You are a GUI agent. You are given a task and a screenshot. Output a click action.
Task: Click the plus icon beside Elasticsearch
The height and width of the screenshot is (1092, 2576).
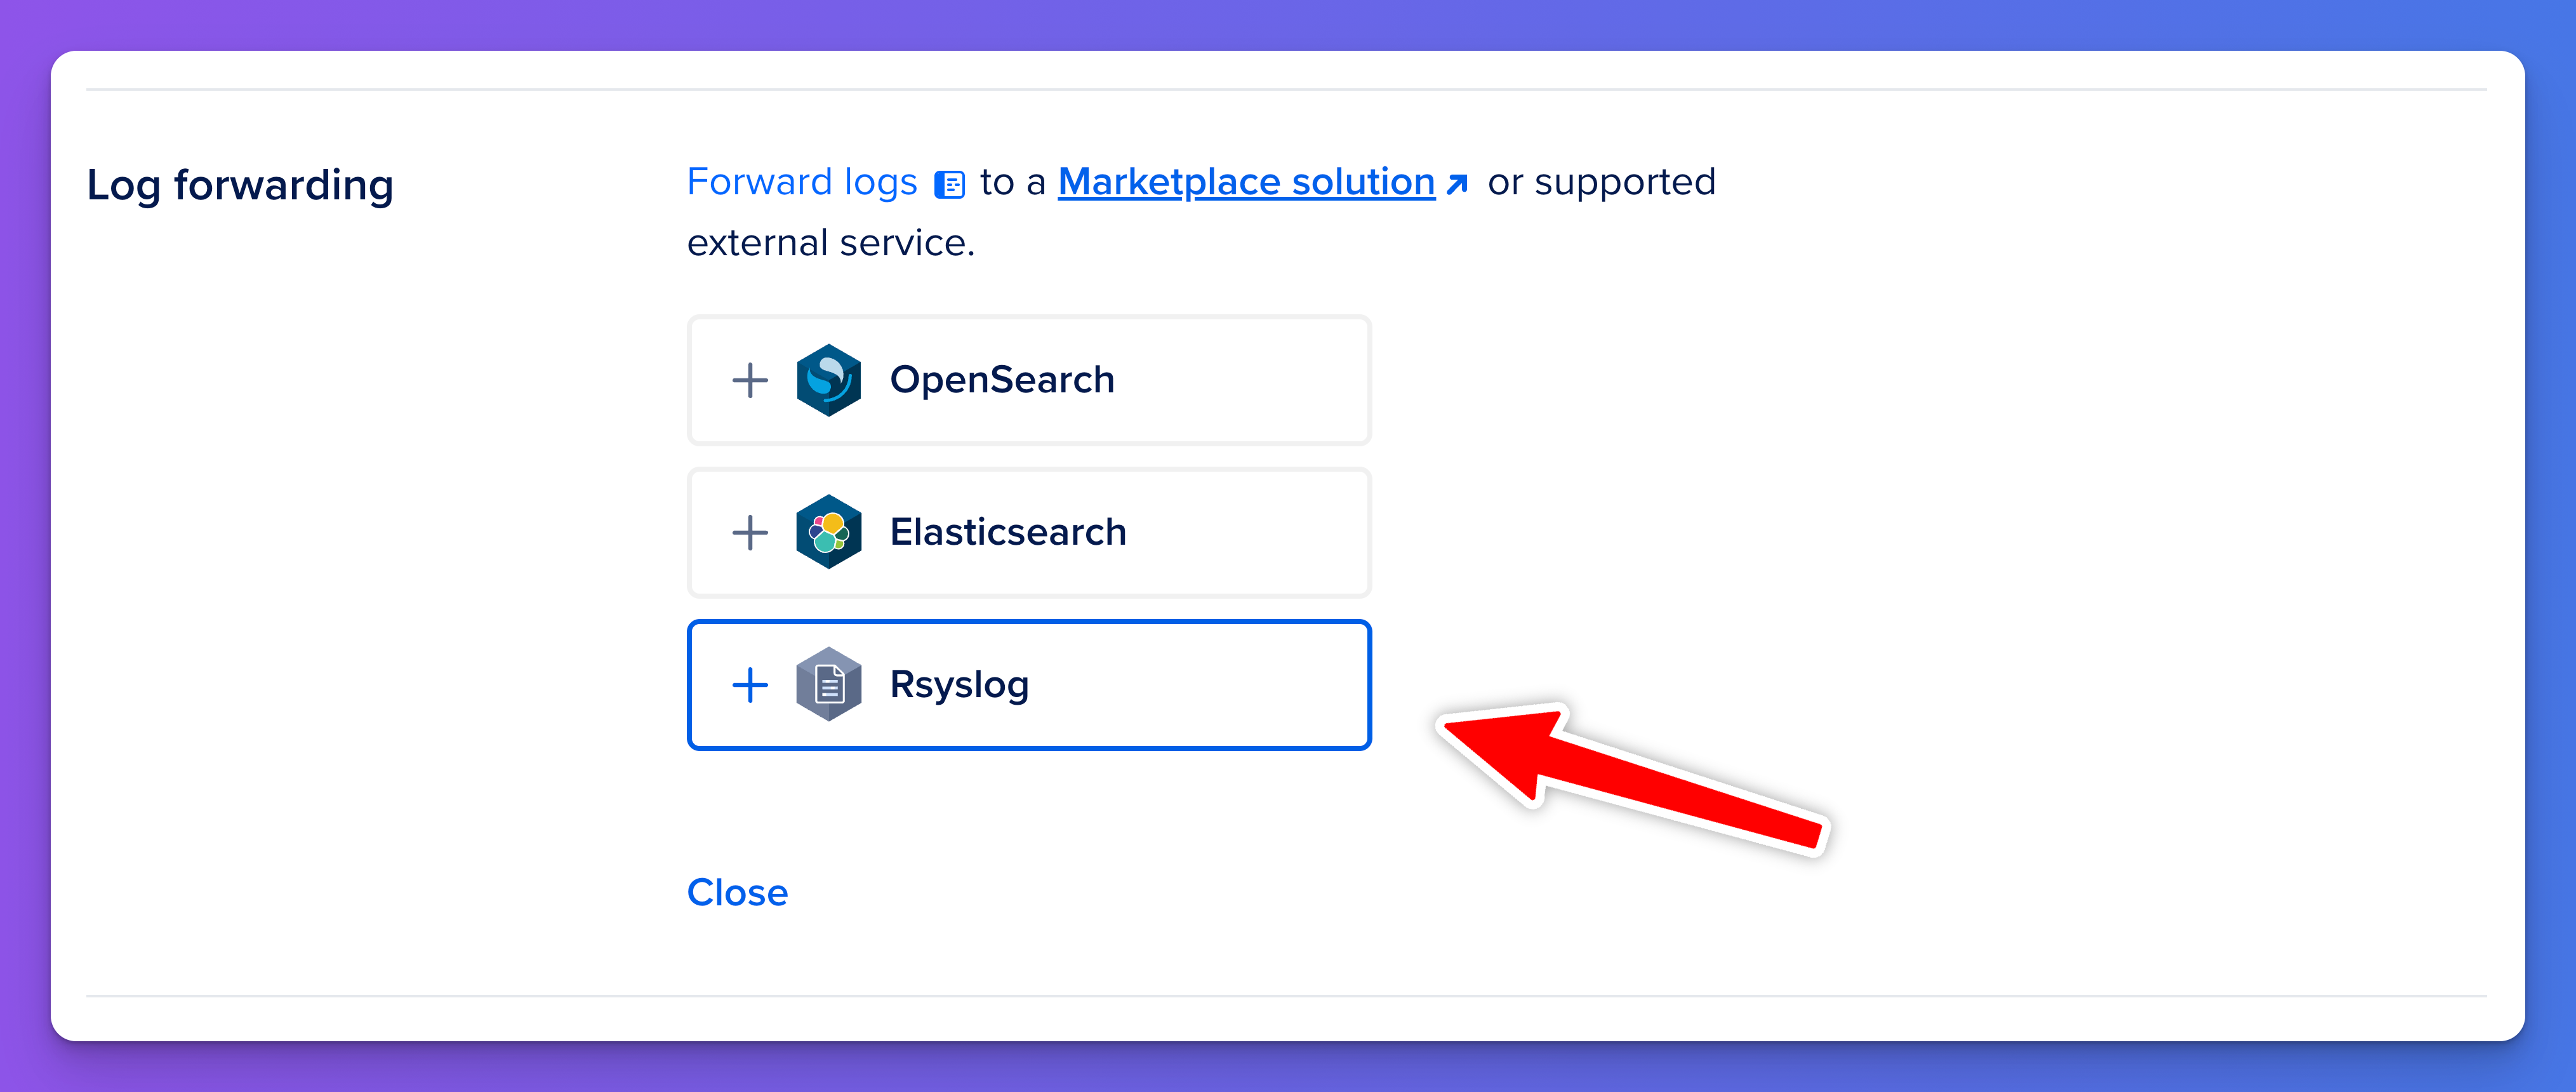coord(750,532)
